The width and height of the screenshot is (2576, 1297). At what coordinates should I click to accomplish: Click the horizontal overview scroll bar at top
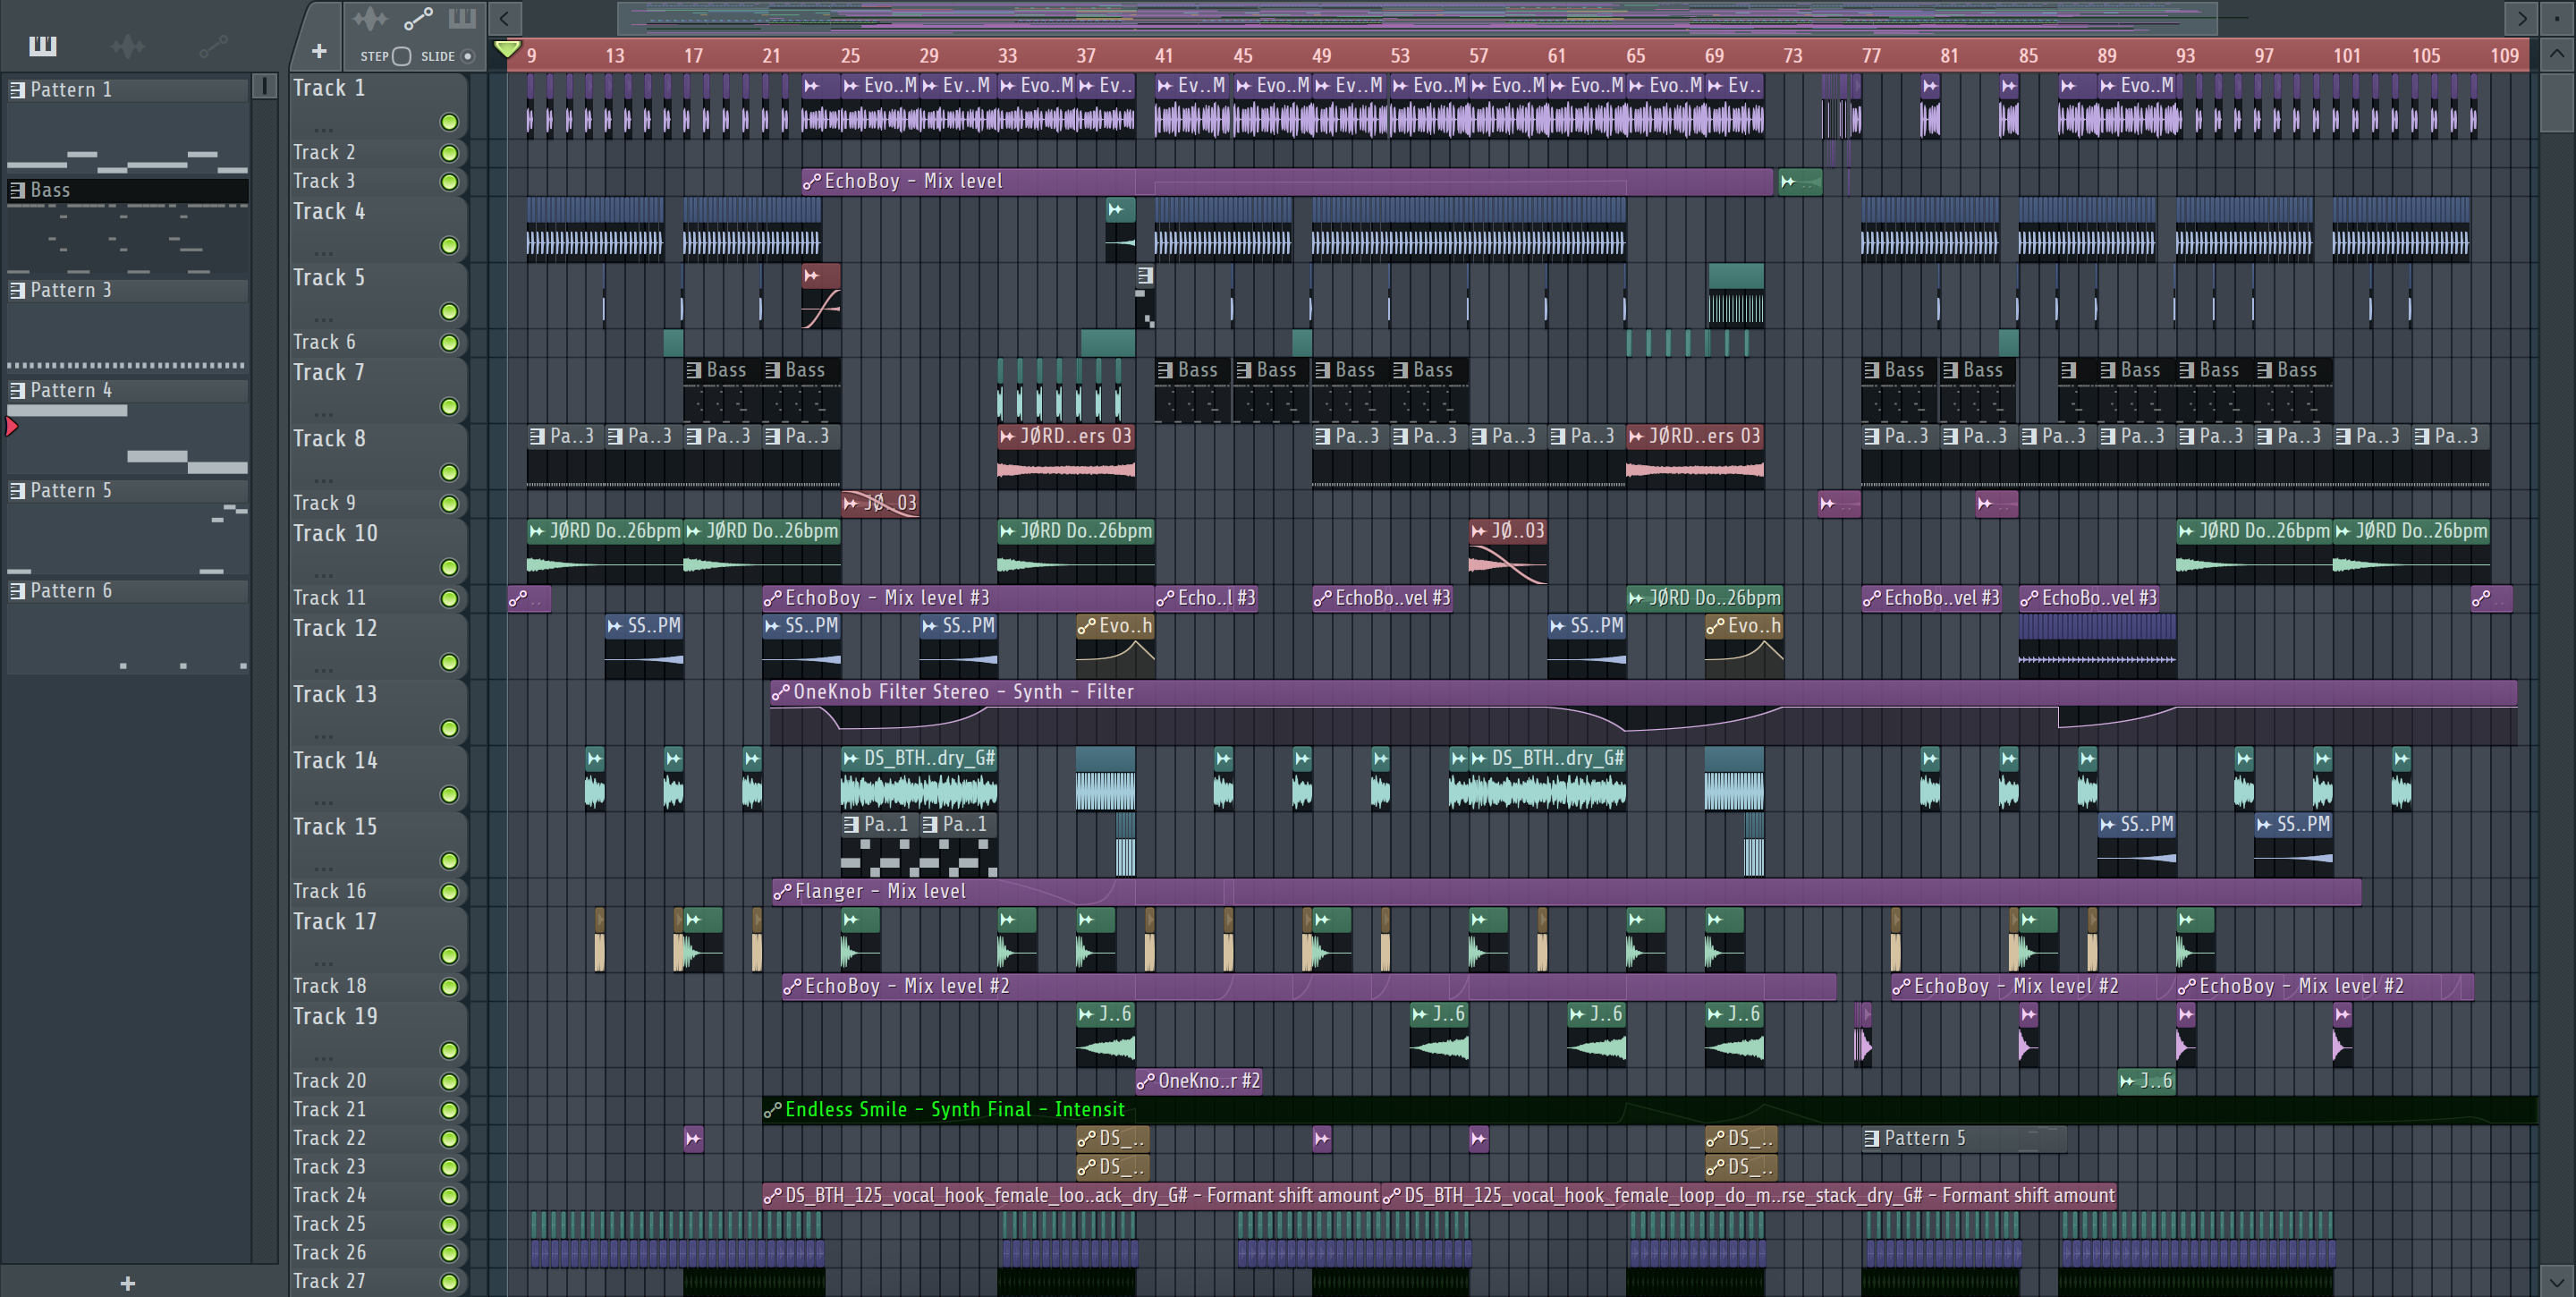tap(1417, 17)
